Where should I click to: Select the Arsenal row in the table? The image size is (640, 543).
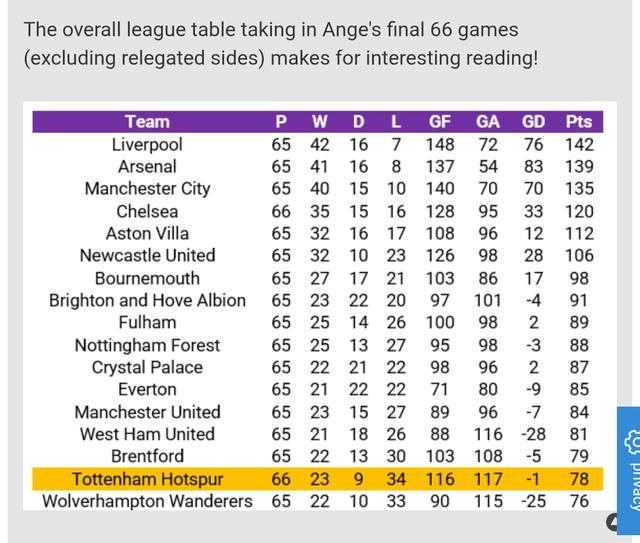click(x=147, y=167)
